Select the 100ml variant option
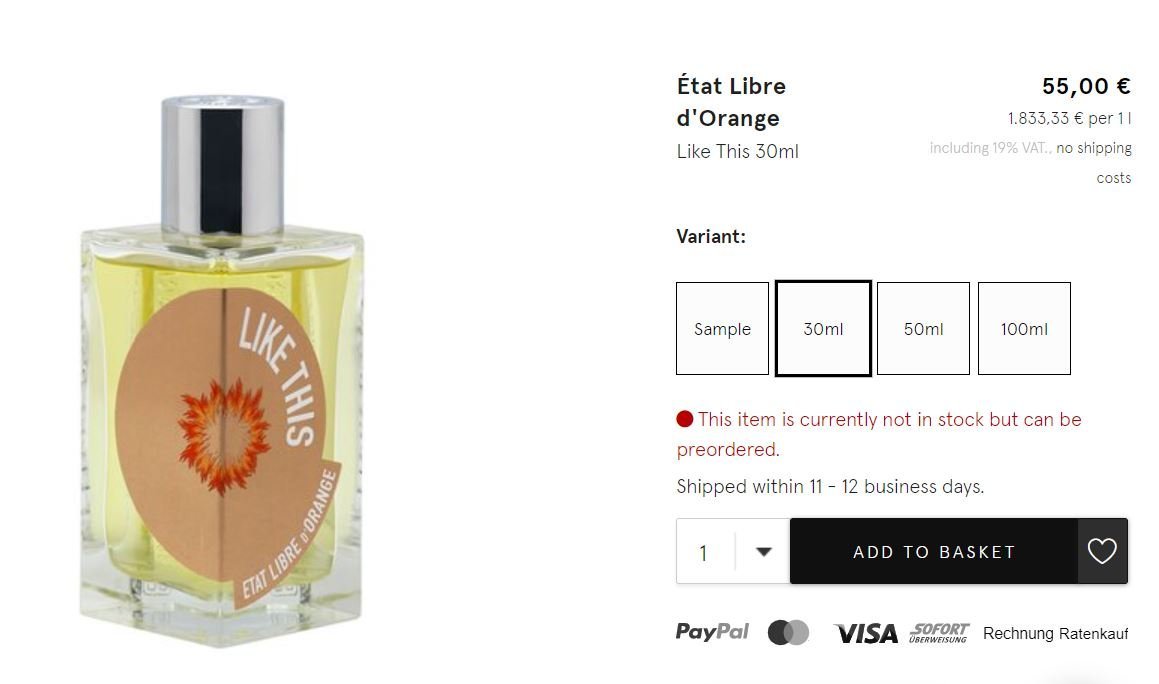 [1024, 328]
